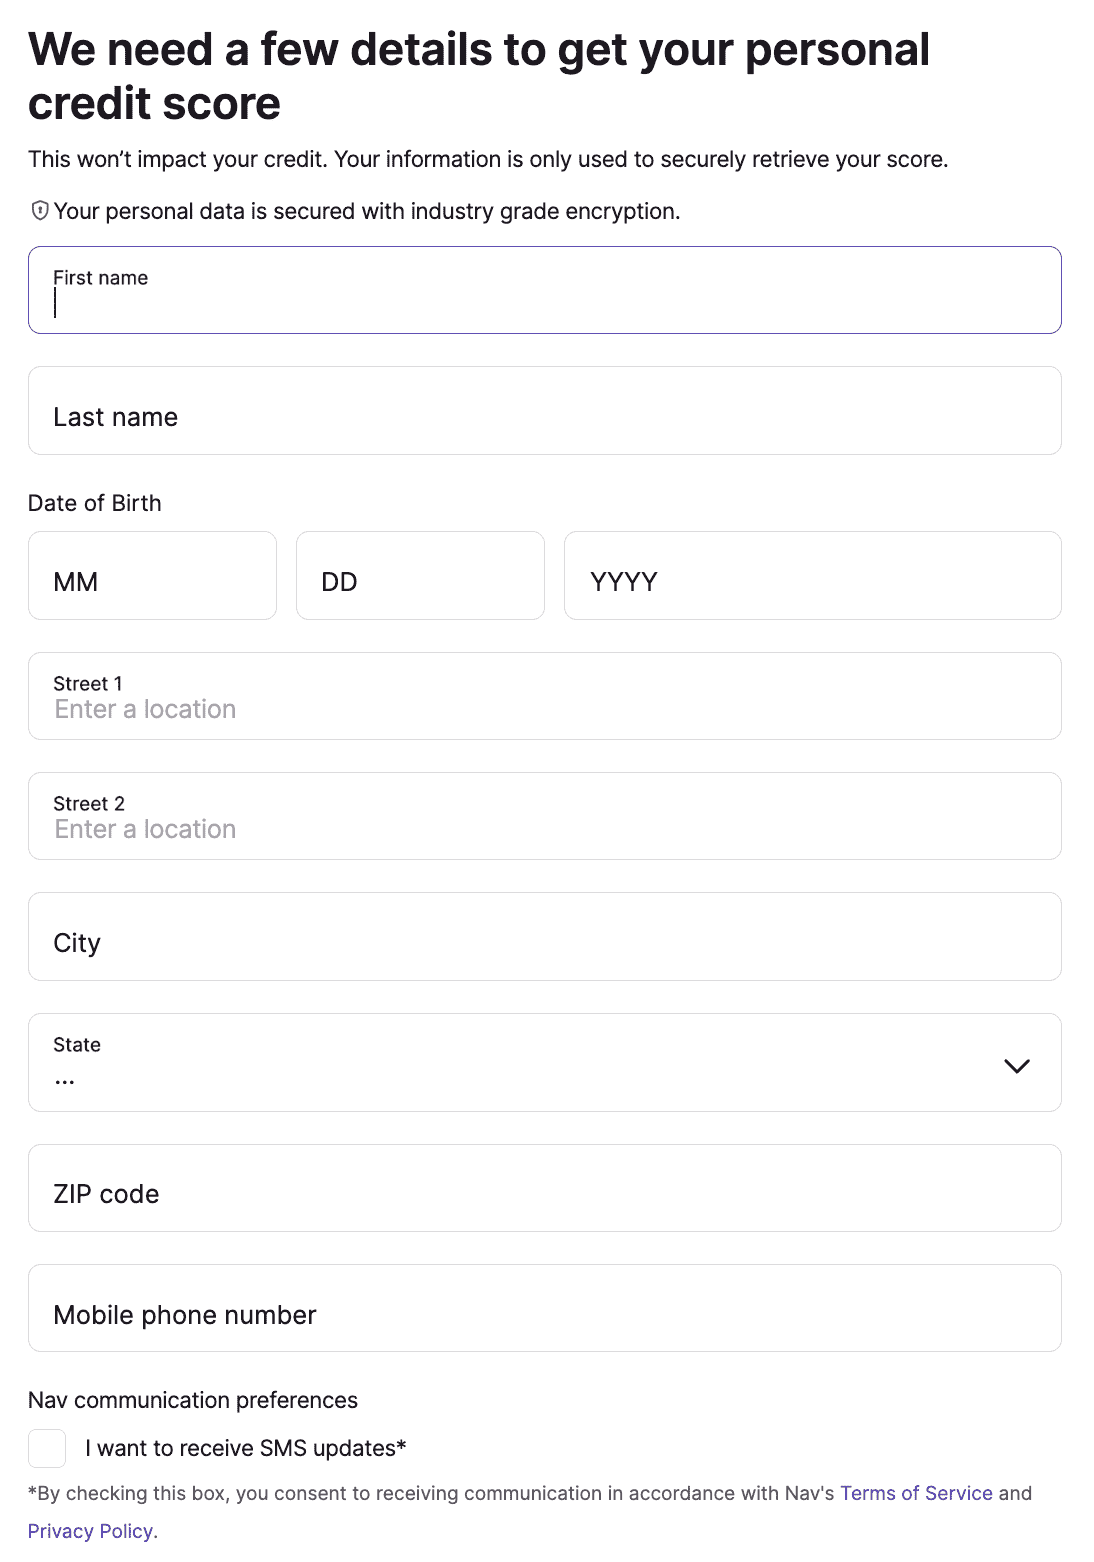Screen dimensions: 1094x1562
Task: Open the Terms of Service link
Action: 916,1493
